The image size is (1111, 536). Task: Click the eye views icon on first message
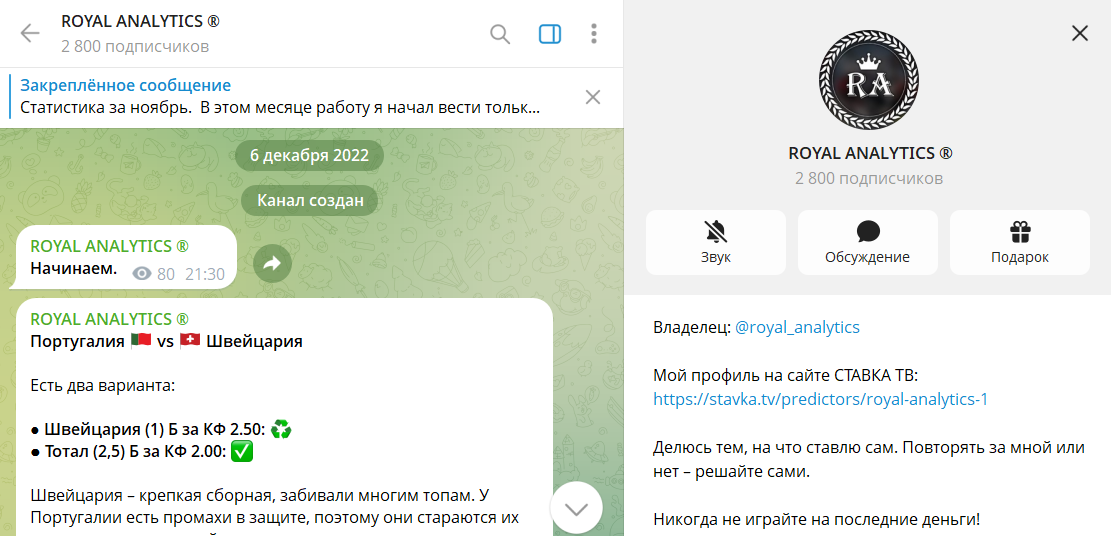142,273
